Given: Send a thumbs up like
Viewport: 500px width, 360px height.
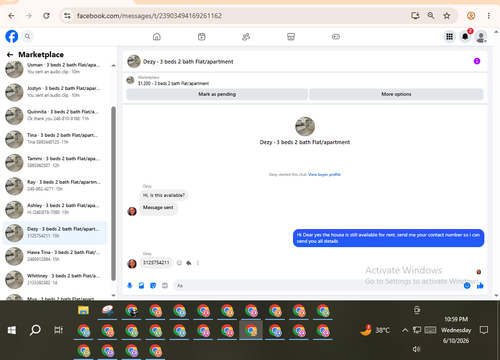Looking at the screenshot, I should [480, 286].
